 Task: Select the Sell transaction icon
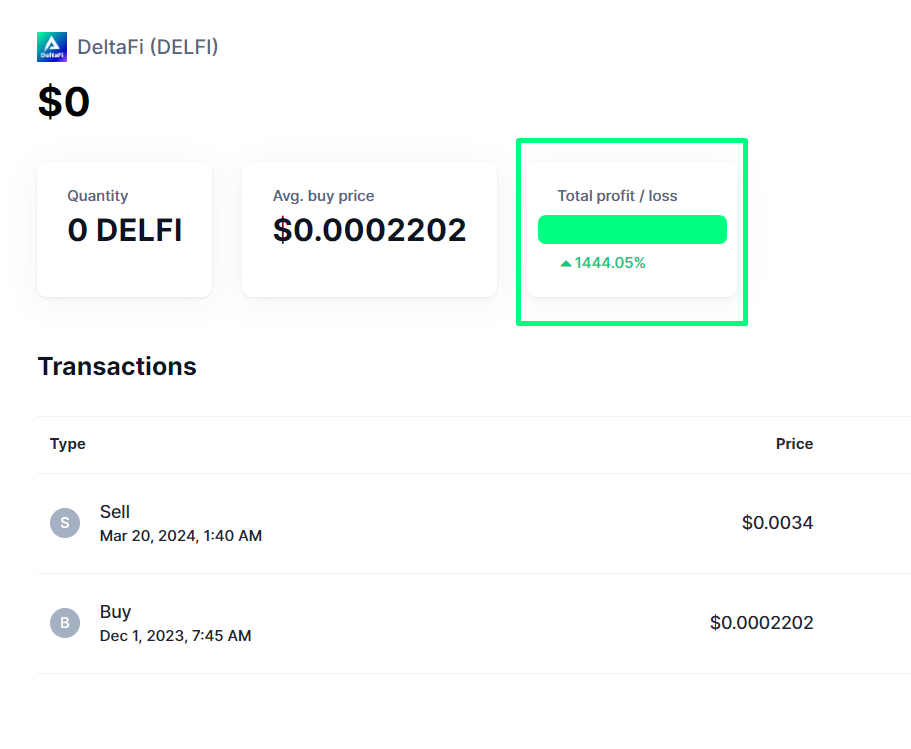pos(64,522)
